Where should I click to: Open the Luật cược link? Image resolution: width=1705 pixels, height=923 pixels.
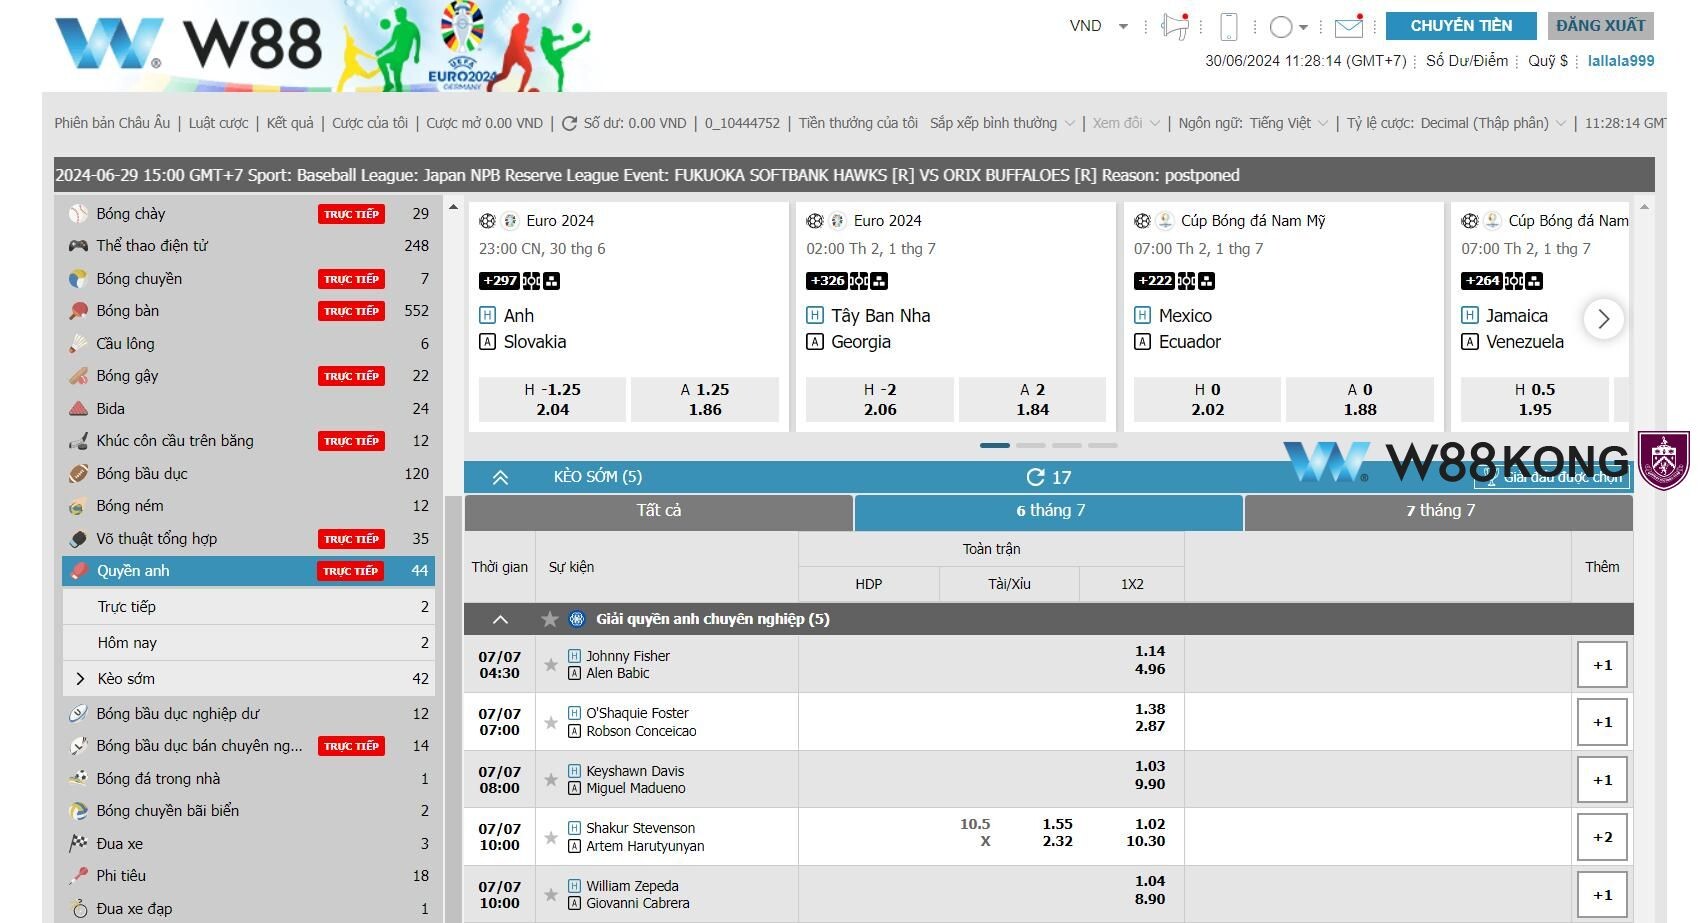[218, 123]
